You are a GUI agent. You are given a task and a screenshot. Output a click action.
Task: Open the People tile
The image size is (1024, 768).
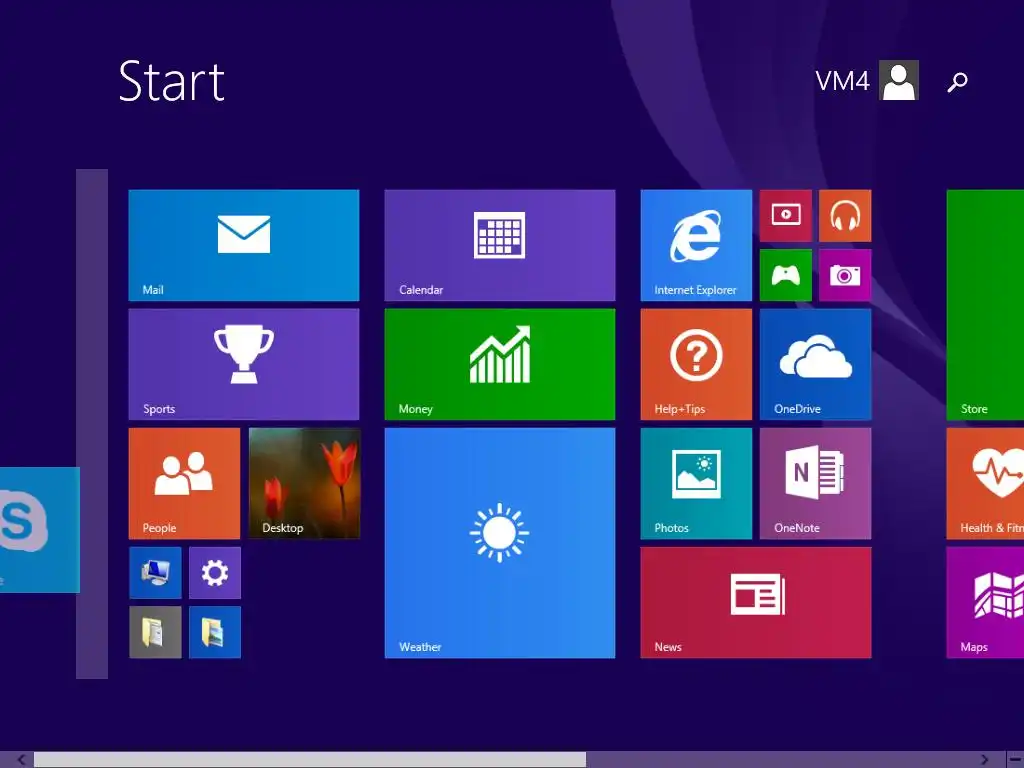click(184, 483)
